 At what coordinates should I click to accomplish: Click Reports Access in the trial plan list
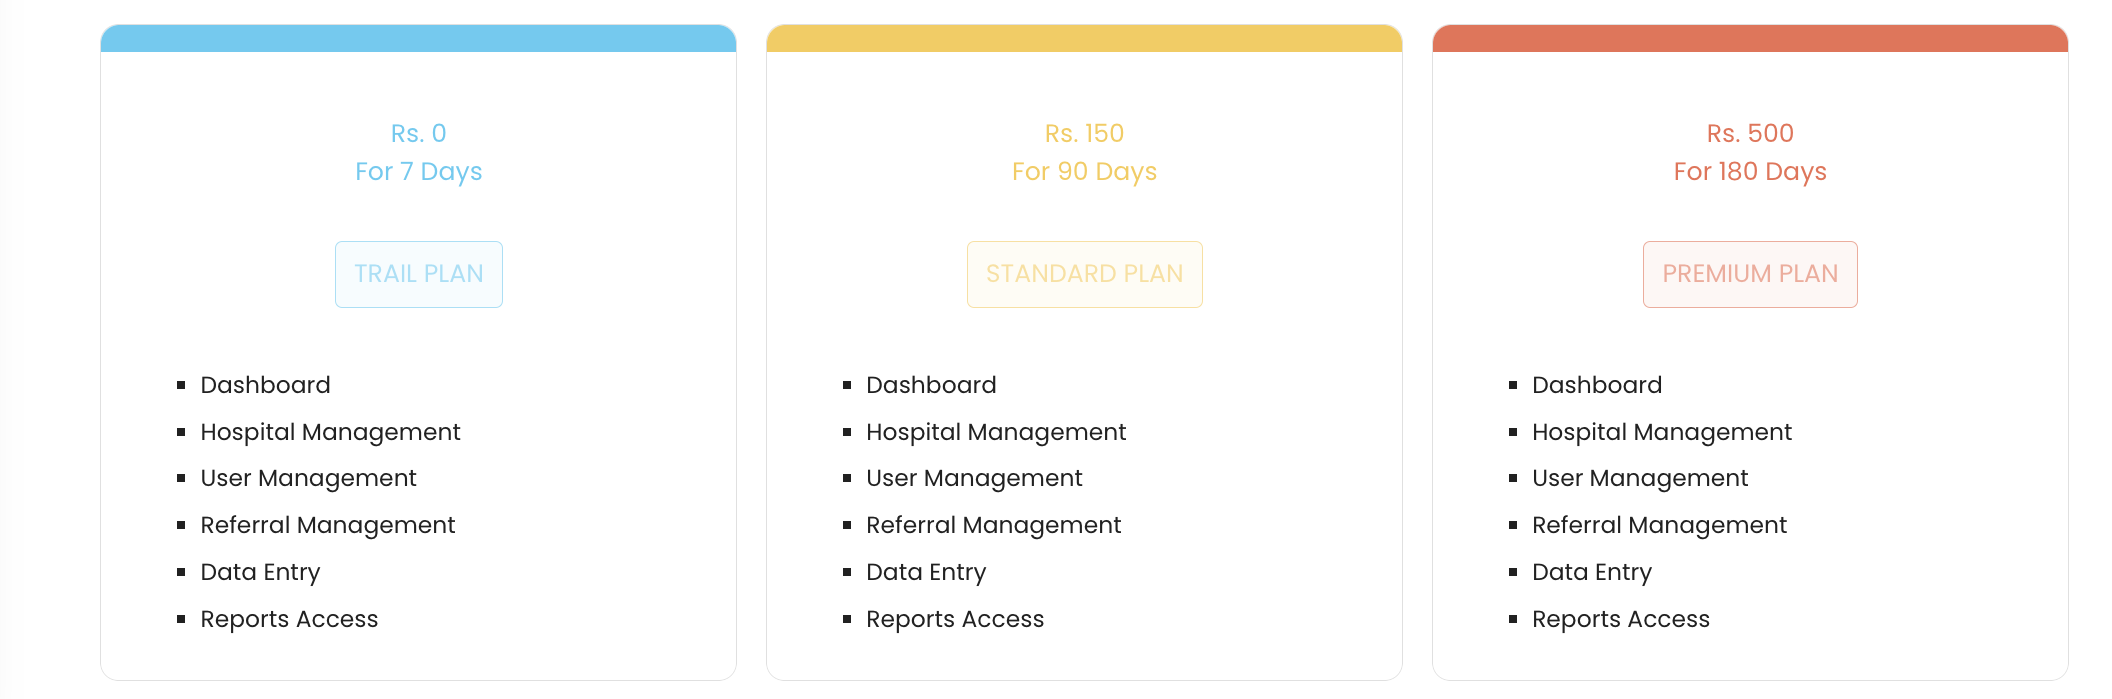(289, 619)
